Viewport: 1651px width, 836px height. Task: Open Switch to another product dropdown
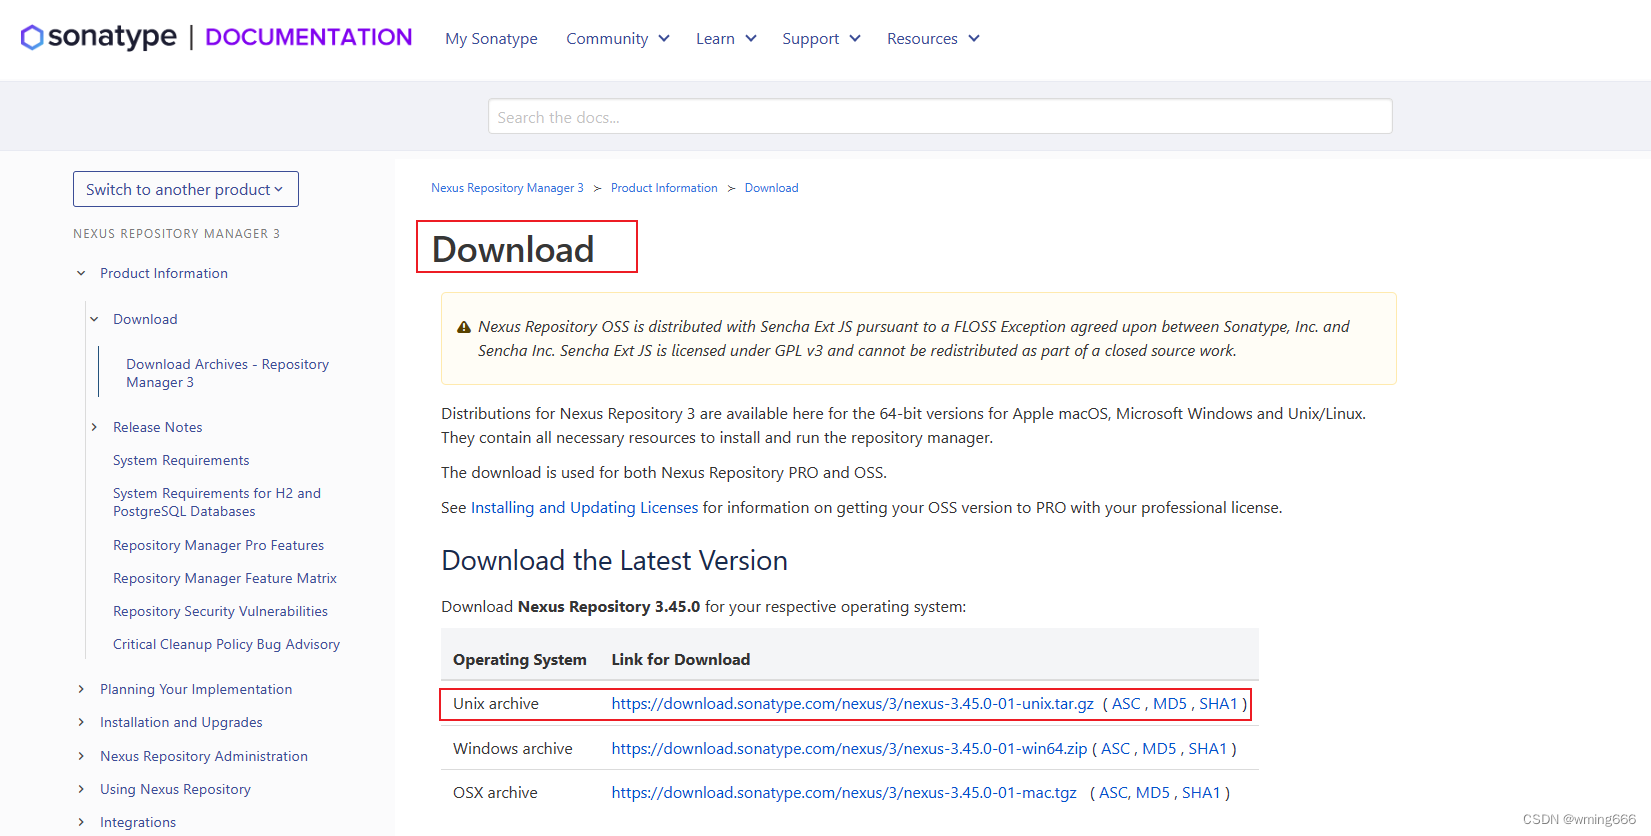click(186, 189)
